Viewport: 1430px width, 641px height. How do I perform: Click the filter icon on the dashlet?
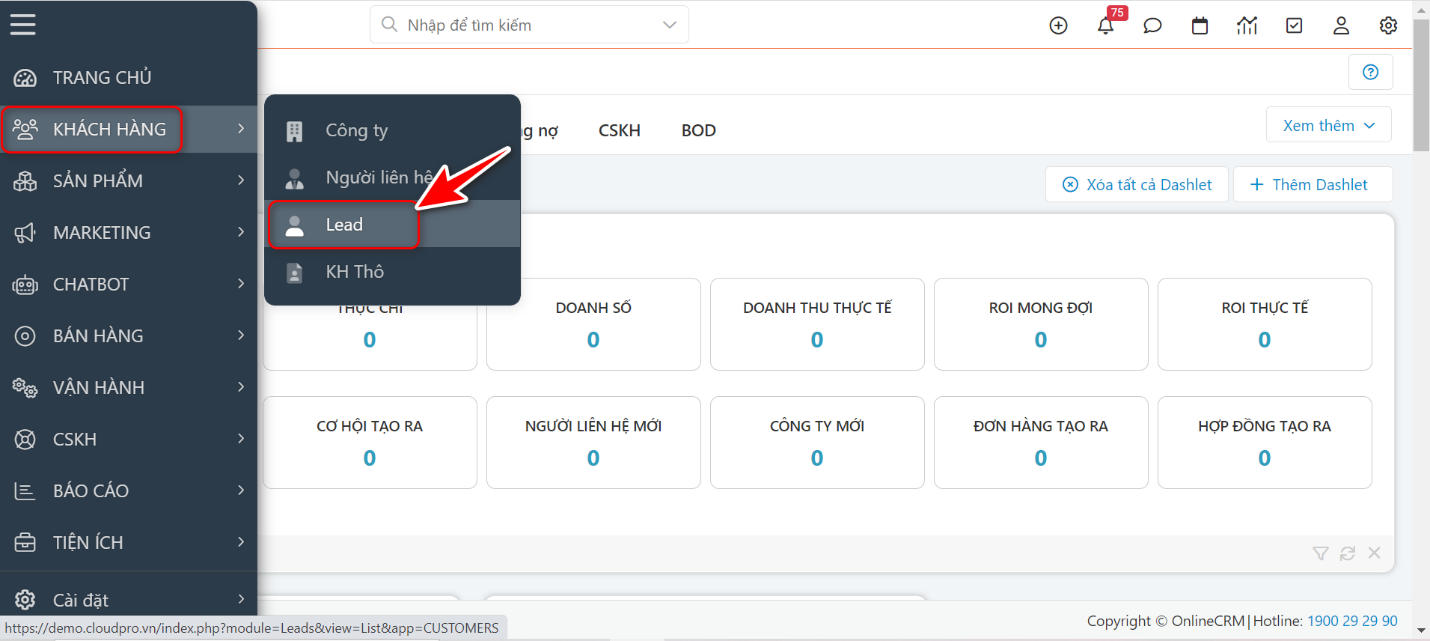[1320, 553]
